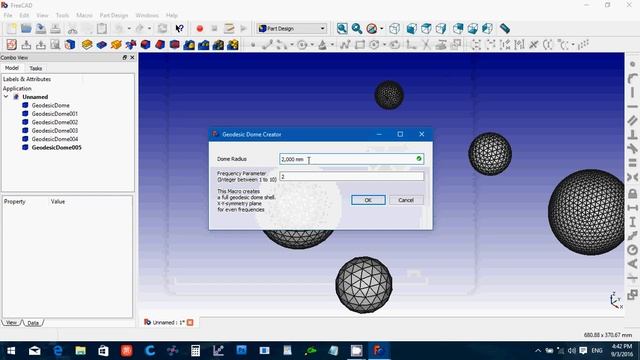Set the Top view cube icon
This screenshot has width=640, height=360.
[x=427, y=29]
